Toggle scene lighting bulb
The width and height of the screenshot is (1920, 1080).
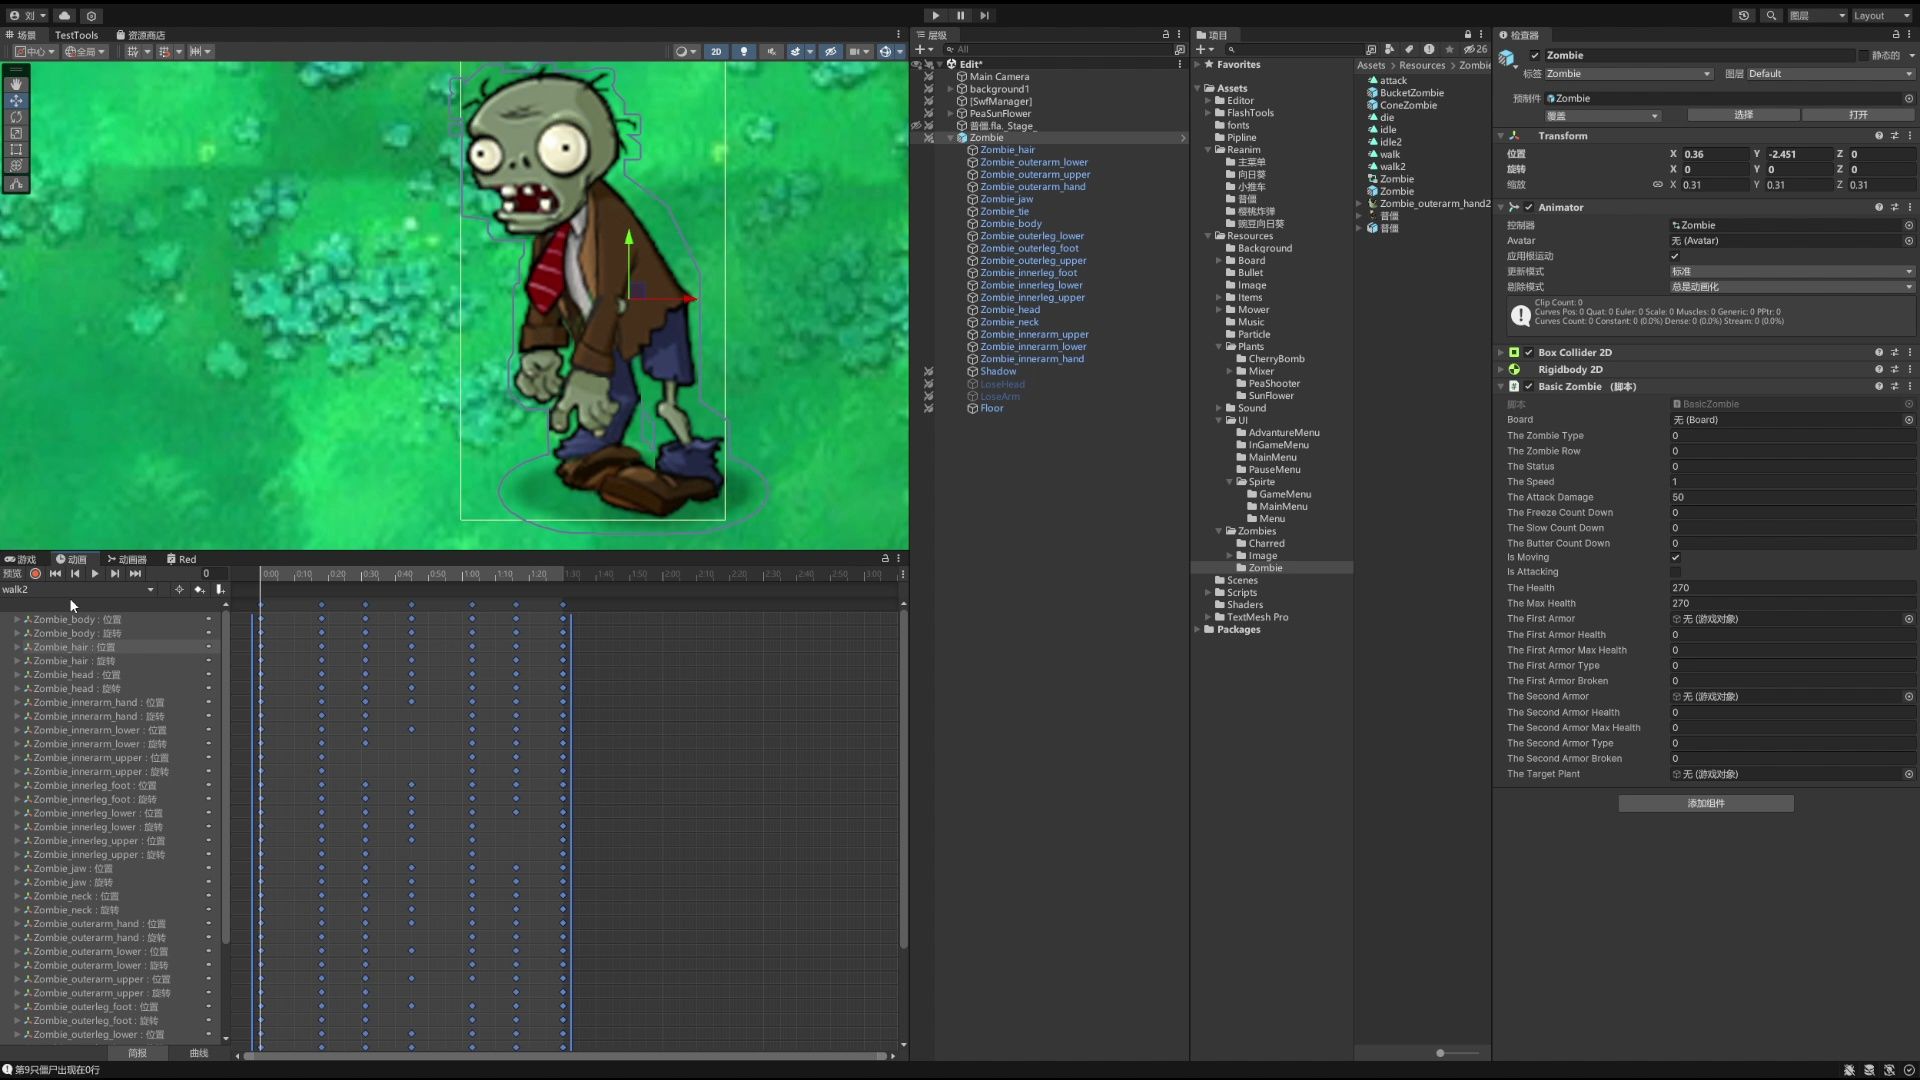point(744,52)
